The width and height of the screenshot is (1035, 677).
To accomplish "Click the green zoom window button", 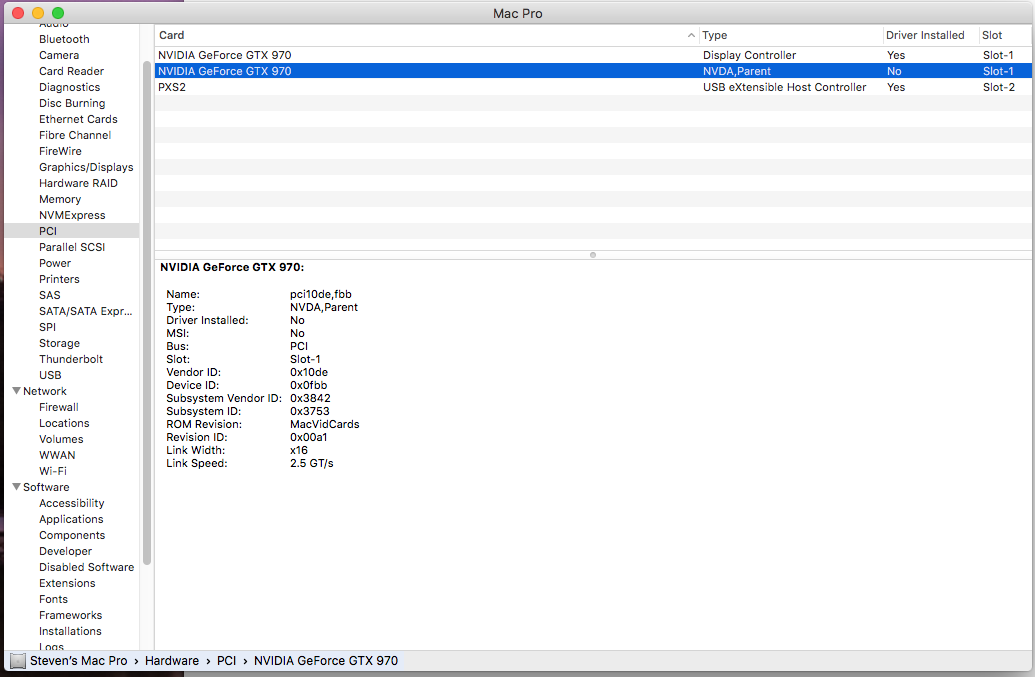I will pyautogui.click(x=58, y=13).
